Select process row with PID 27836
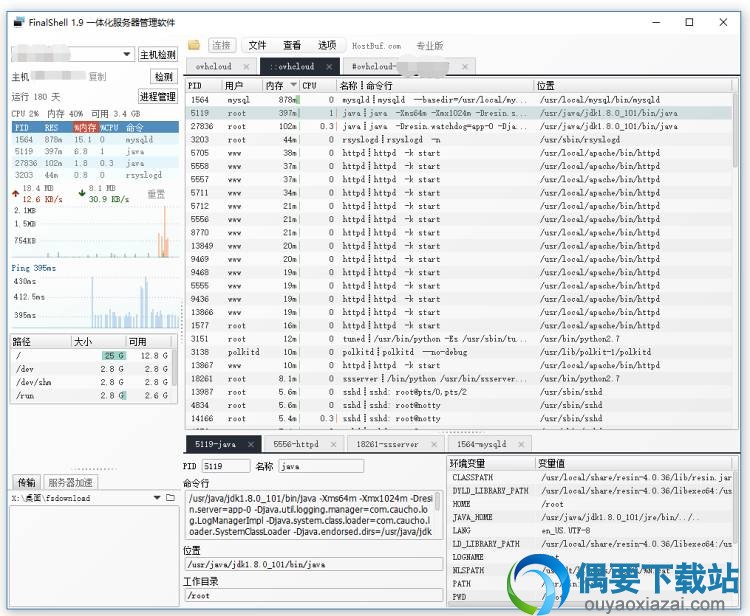 pyautogui.click(x=458, y=126)
